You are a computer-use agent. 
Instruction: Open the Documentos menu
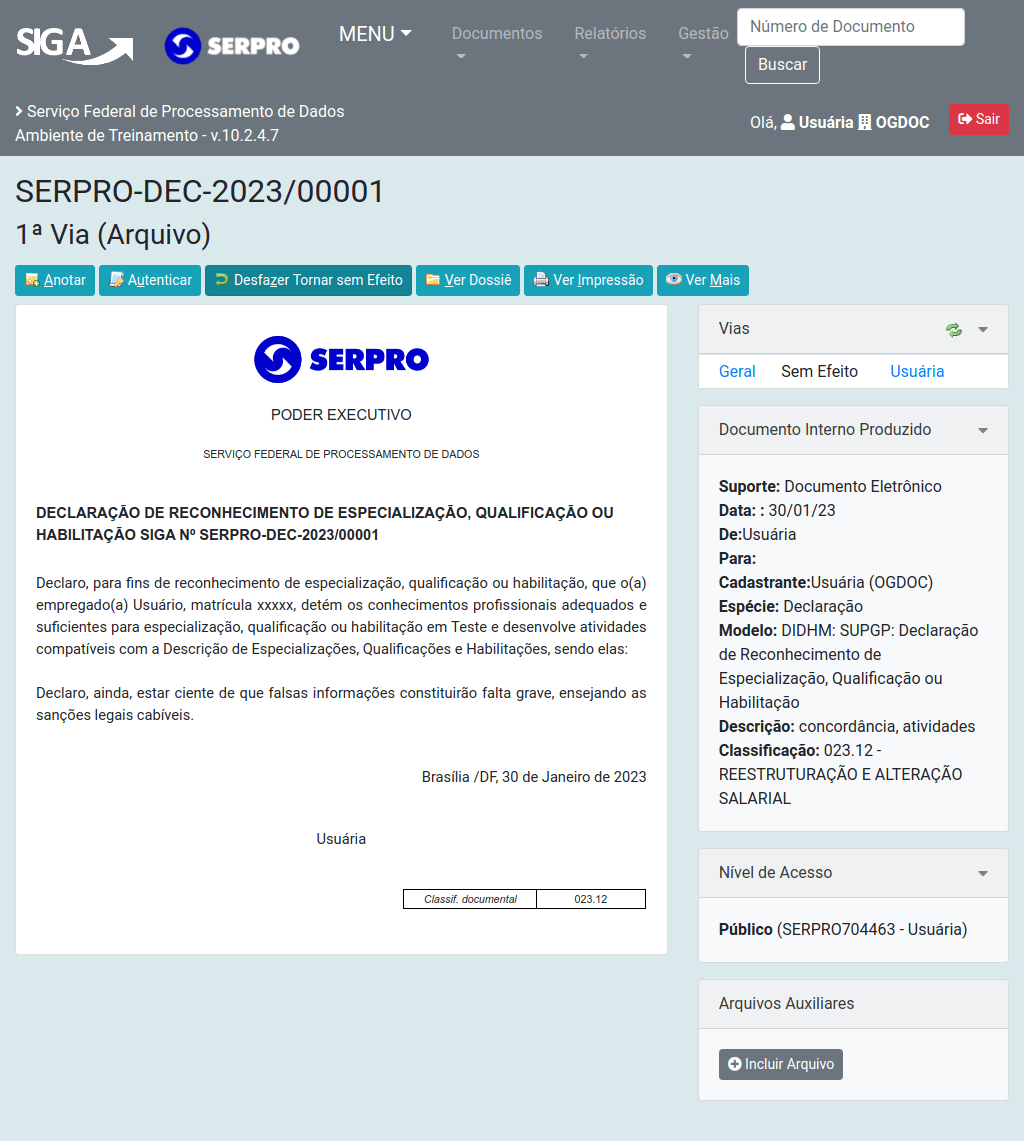point(496,41)
